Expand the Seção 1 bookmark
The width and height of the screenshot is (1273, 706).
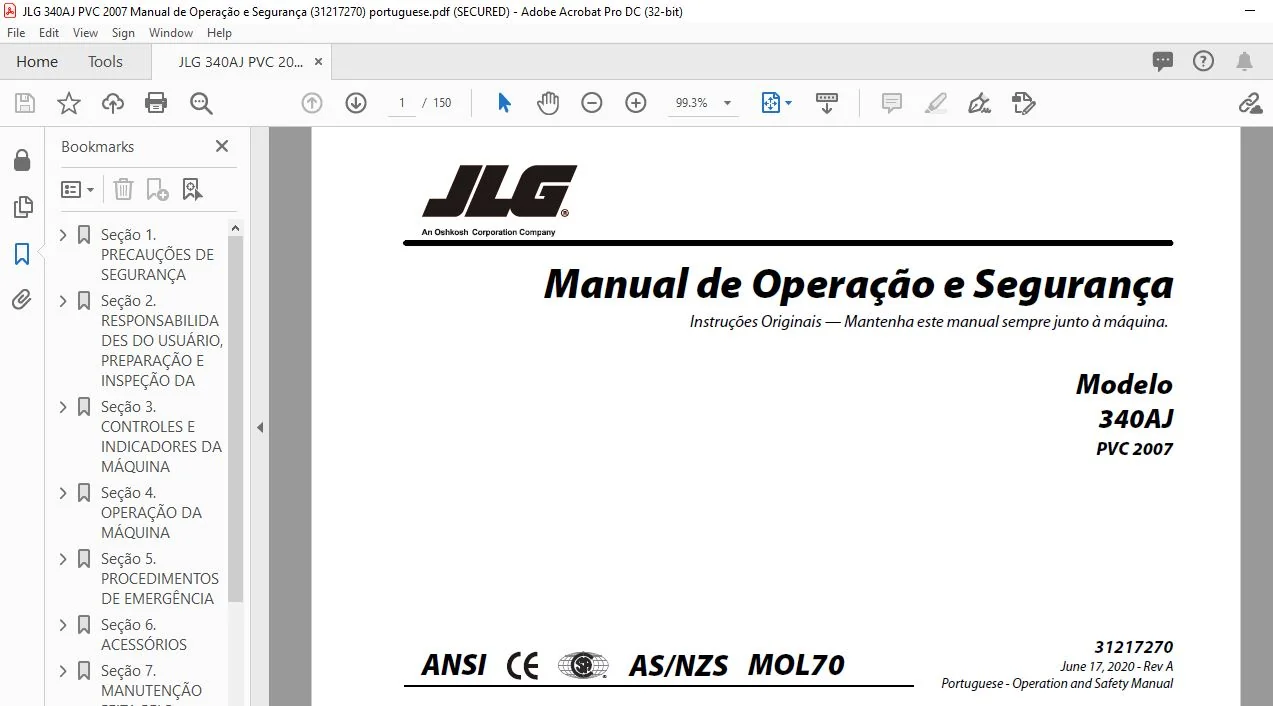click(64, 235)
